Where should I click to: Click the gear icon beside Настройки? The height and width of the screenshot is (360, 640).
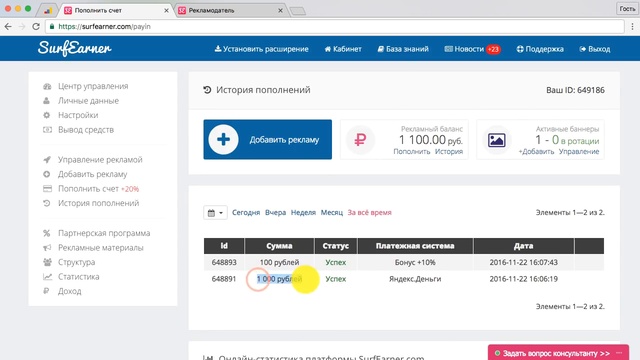tap(47, 115)
